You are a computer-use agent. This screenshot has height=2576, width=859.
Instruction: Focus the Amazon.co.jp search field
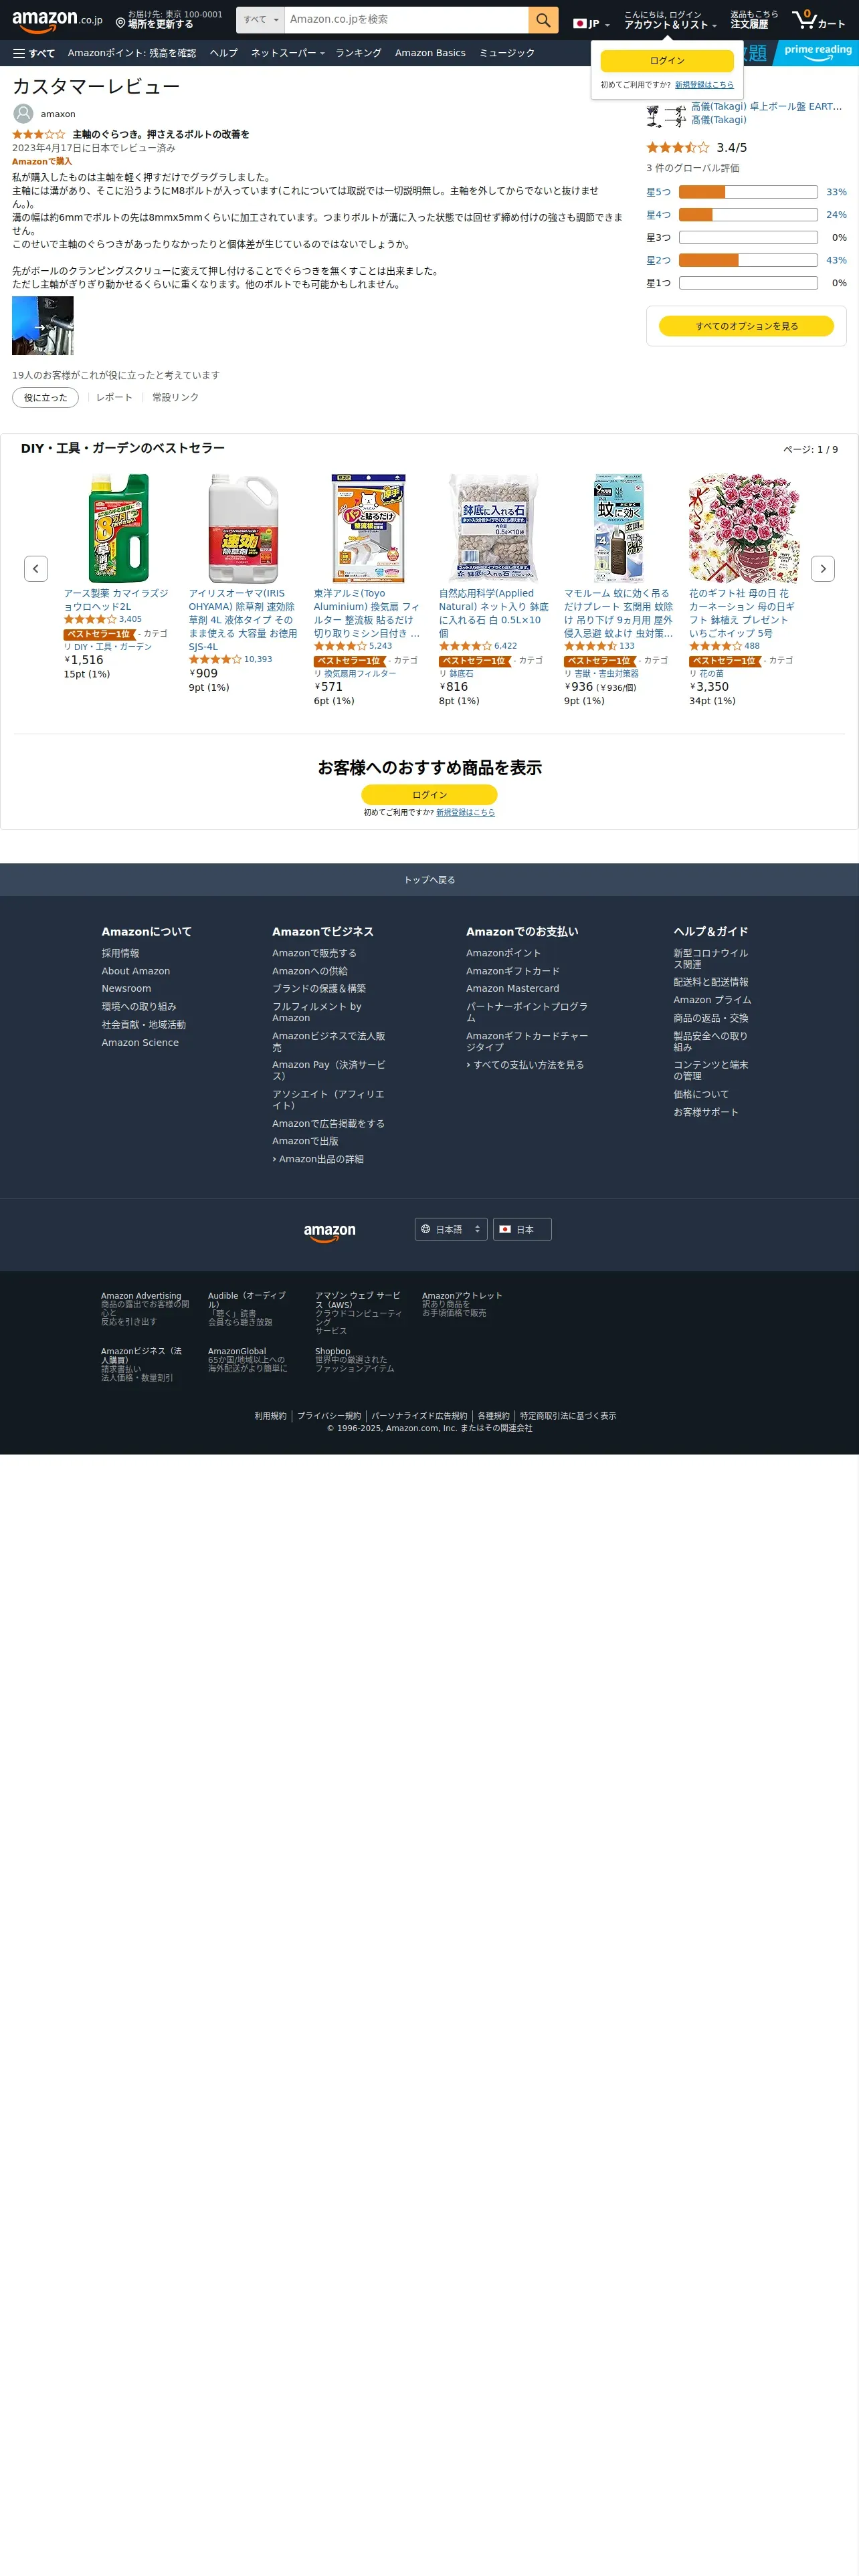(406, 20)
